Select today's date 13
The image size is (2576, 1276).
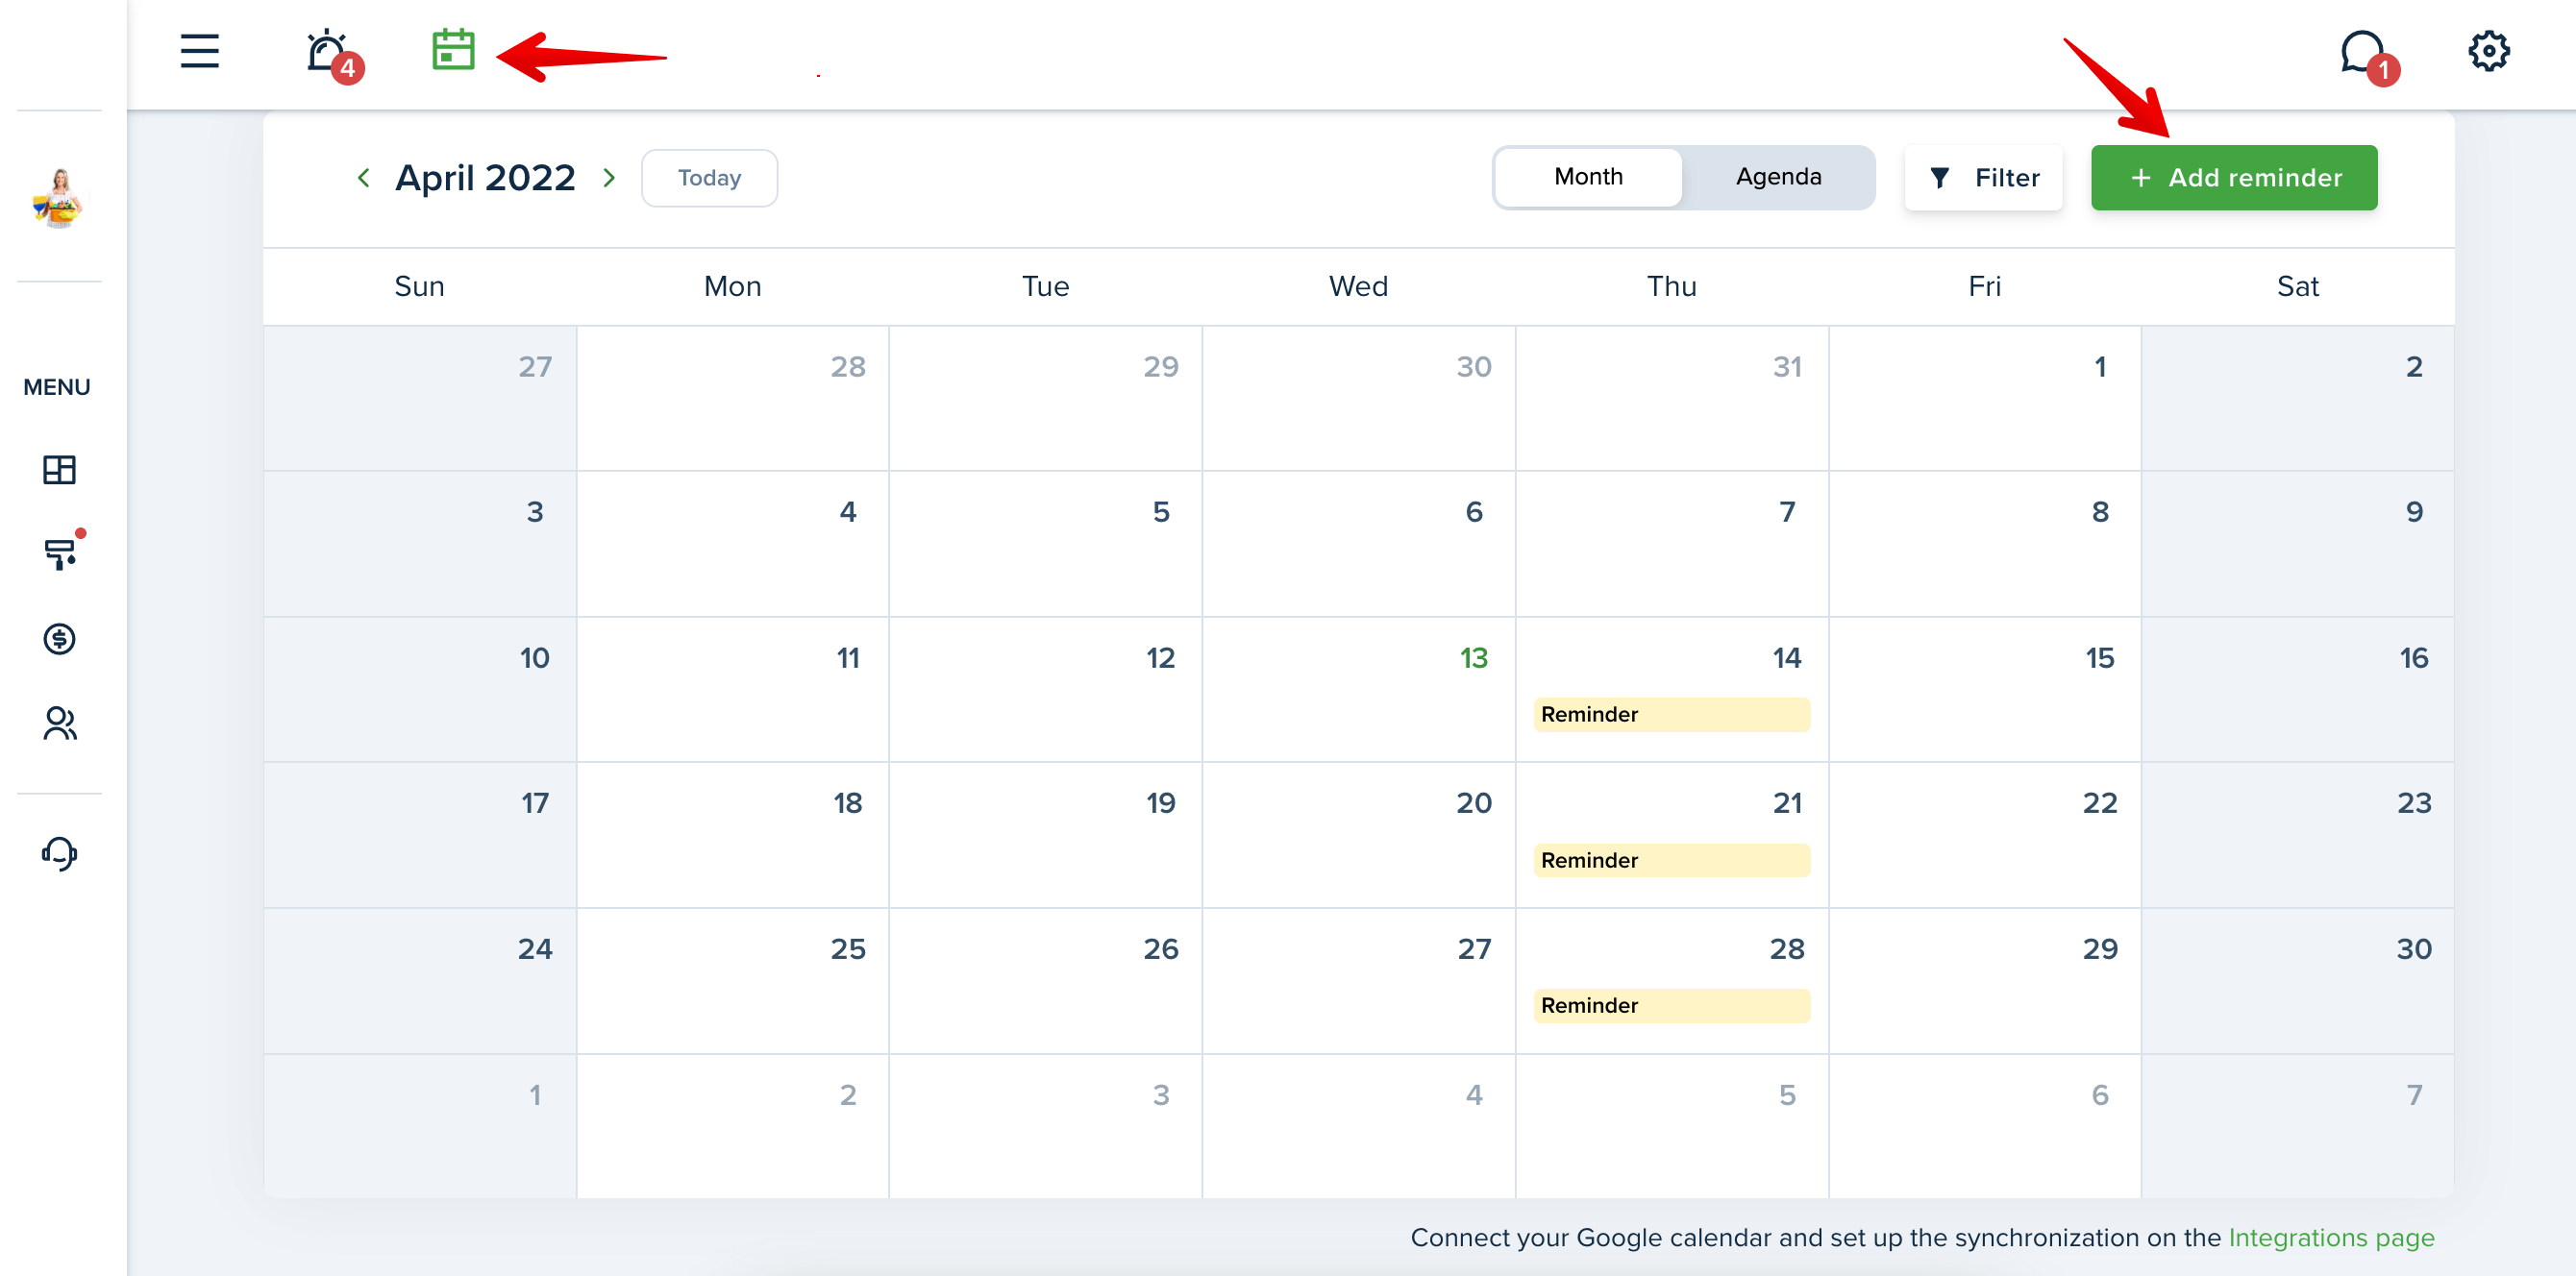coord(1358,690)
